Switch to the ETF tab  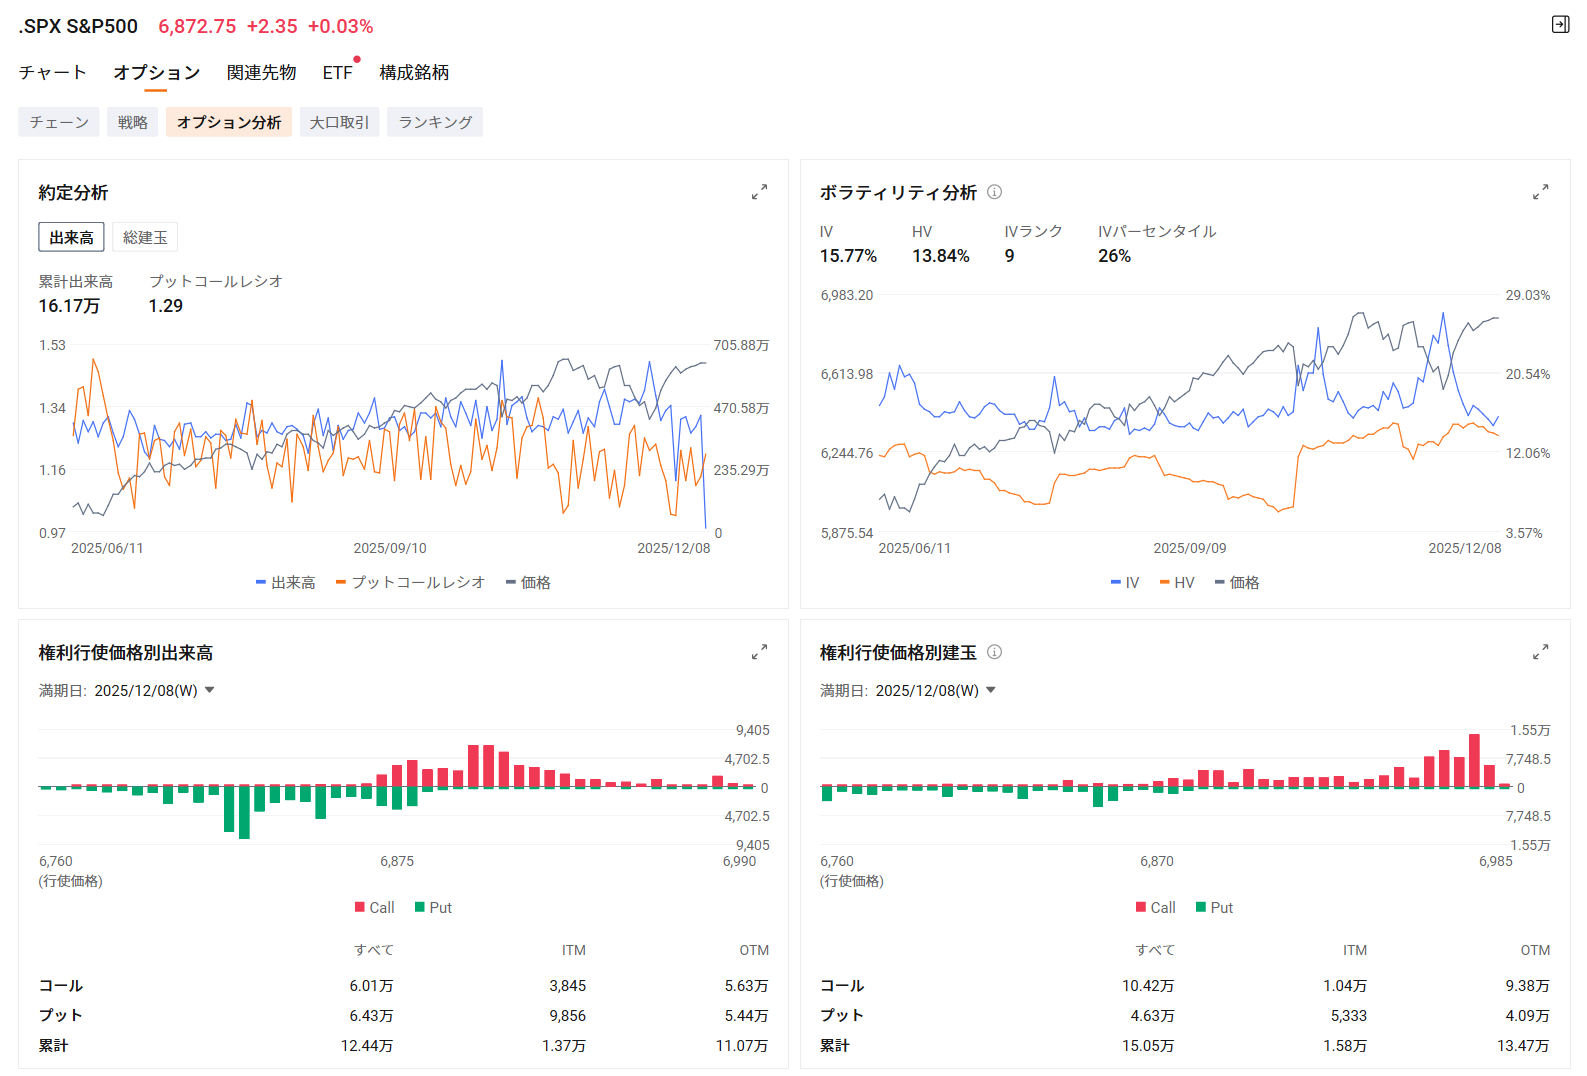(337, 72)
